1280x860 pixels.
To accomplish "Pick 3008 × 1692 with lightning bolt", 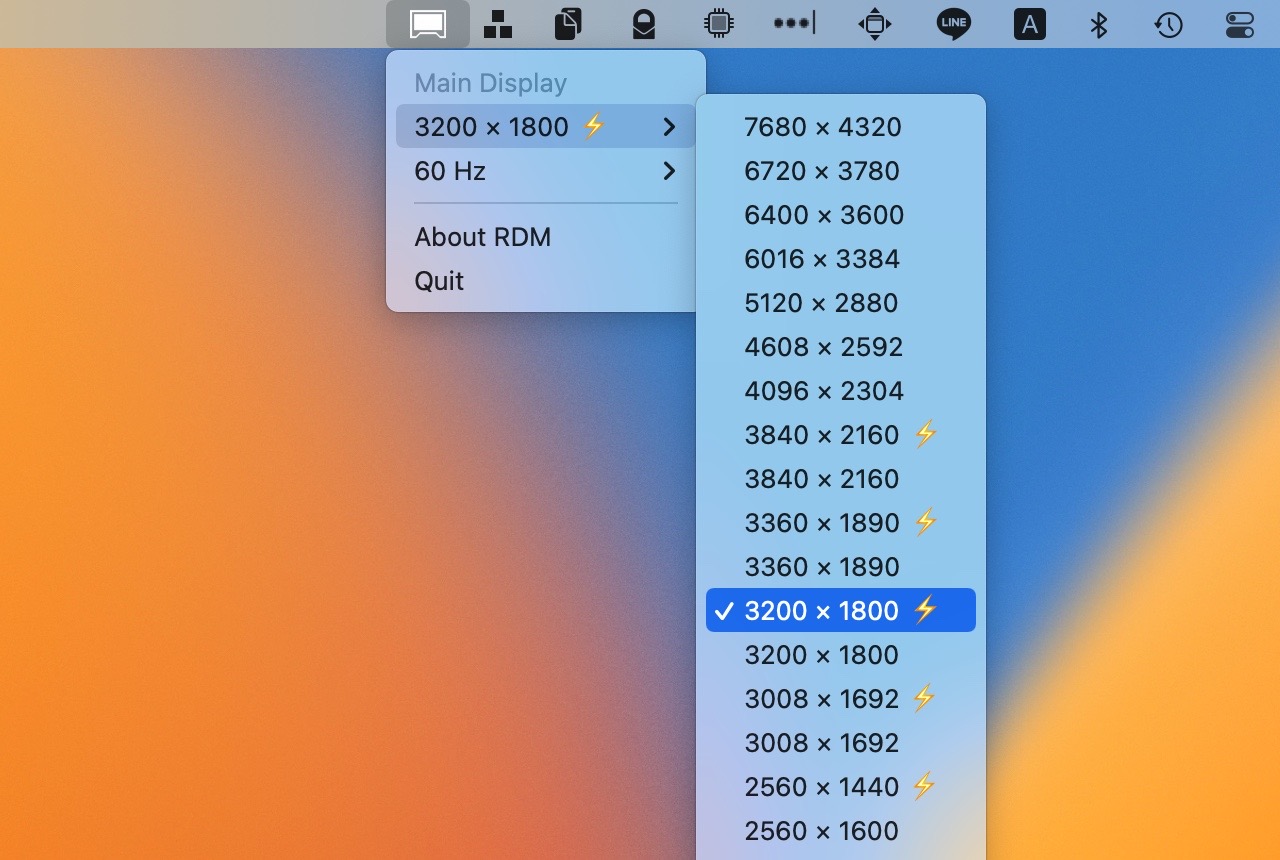I will pyautogui.click(x=841, y=699).
